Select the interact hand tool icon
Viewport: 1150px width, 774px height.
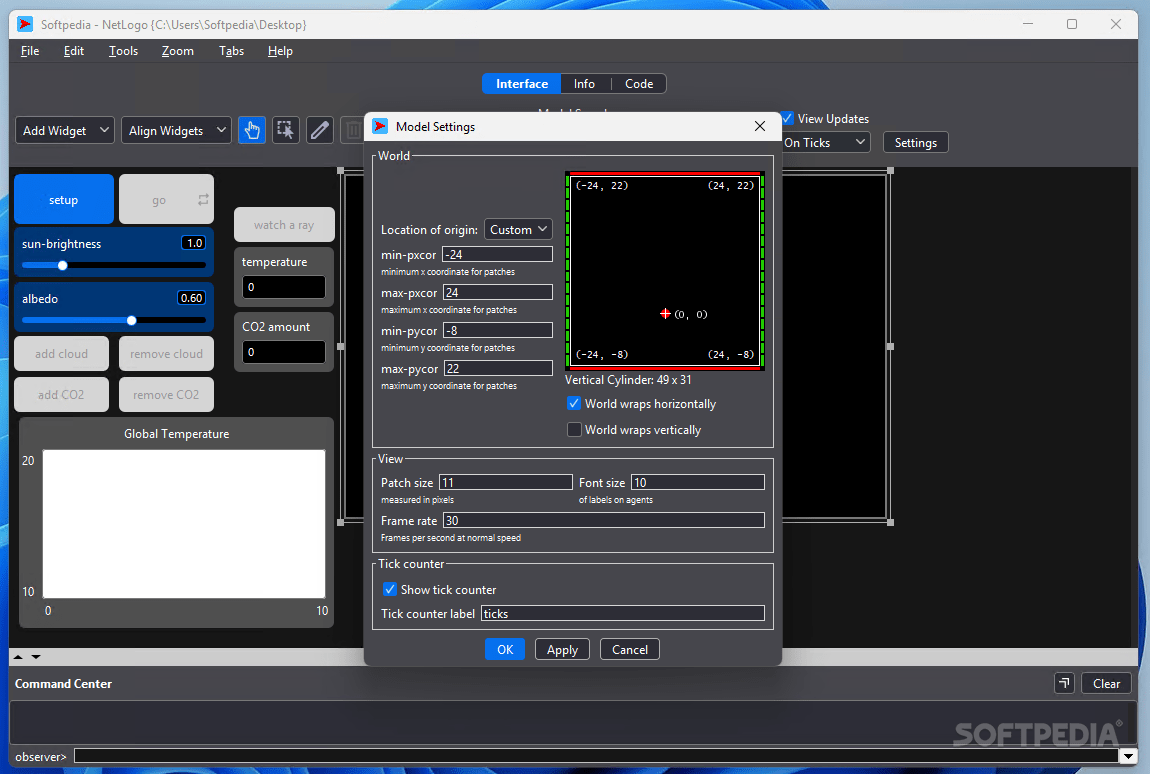click(252, 131)
